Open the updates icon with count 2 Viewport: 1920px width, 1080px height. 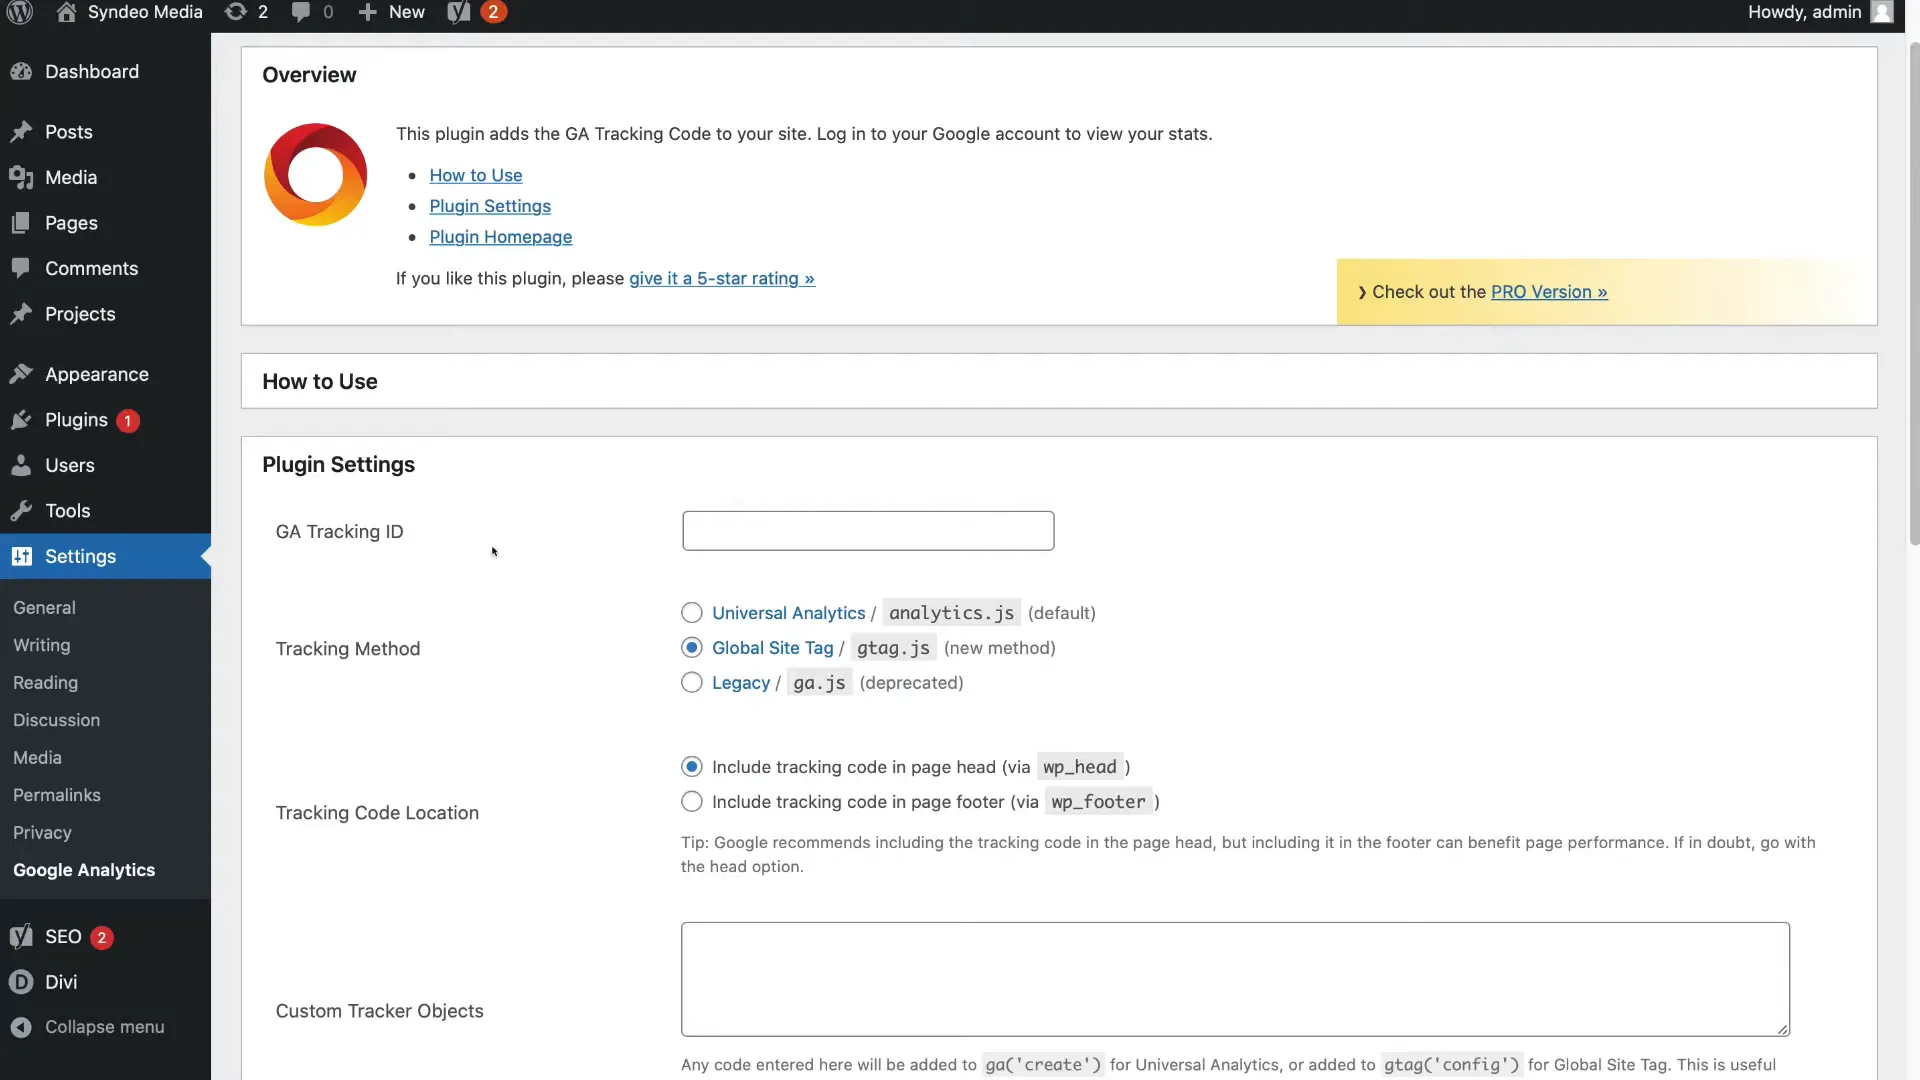[x=235, y=12]
